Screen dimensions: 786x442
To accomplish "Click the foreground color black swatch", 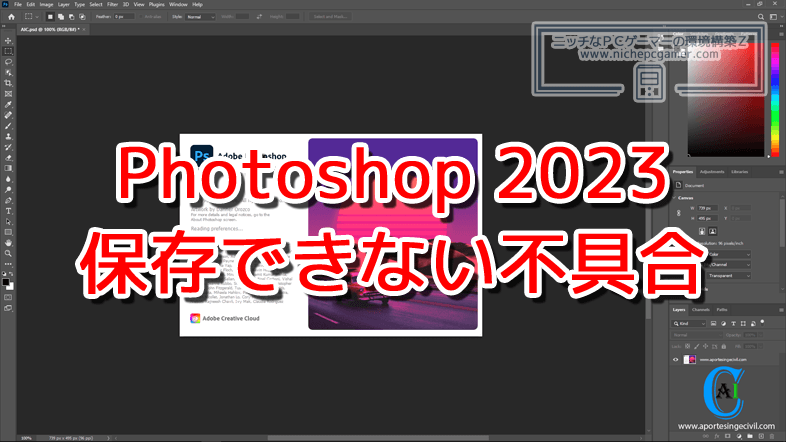I will (6, 283).
